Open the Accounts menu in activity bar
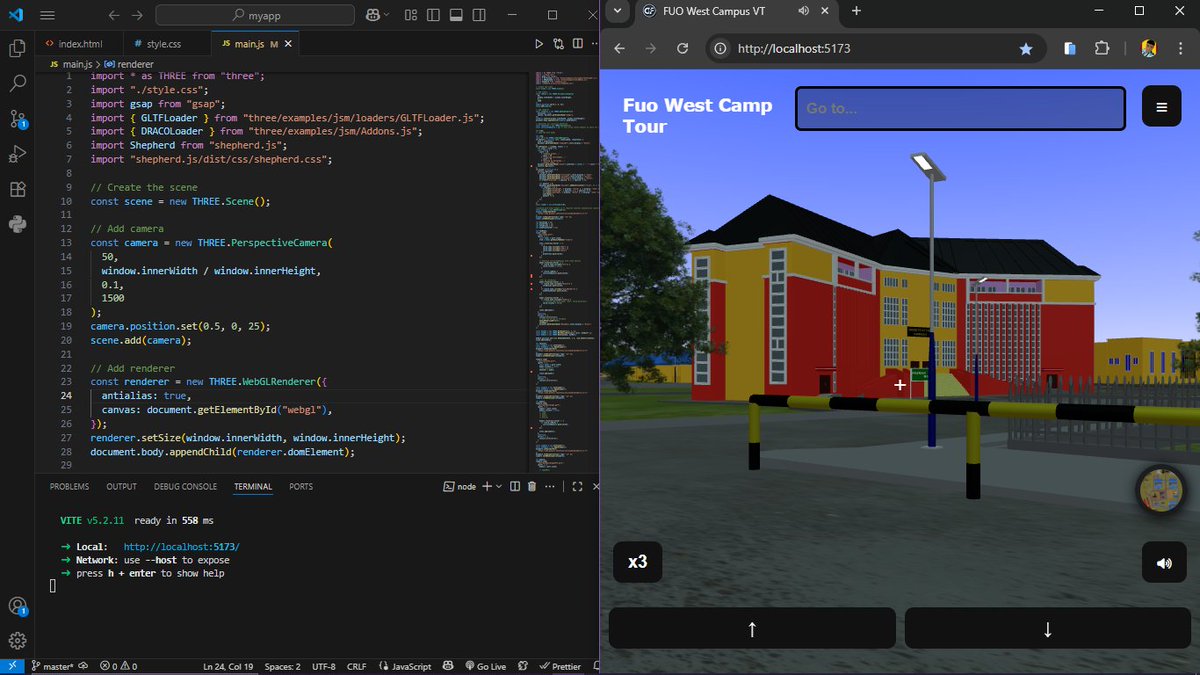Image resolution: width=1200 pixels, height=675 pixels. (x=17, y=606)
